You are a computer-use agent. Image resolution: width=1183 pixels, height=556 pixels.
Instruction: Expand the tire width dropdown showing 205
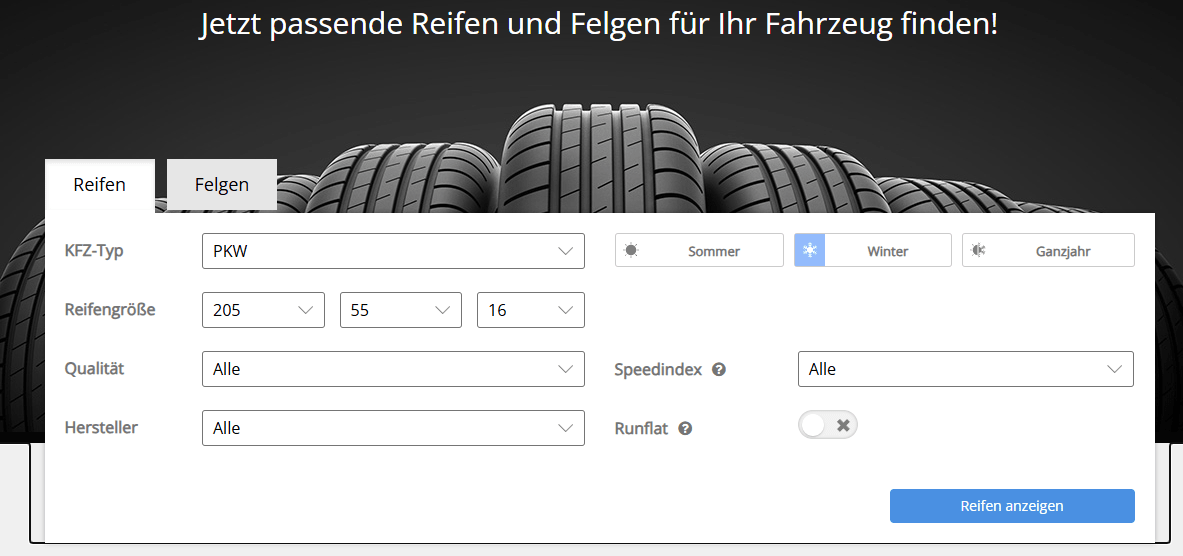[263, 310]
